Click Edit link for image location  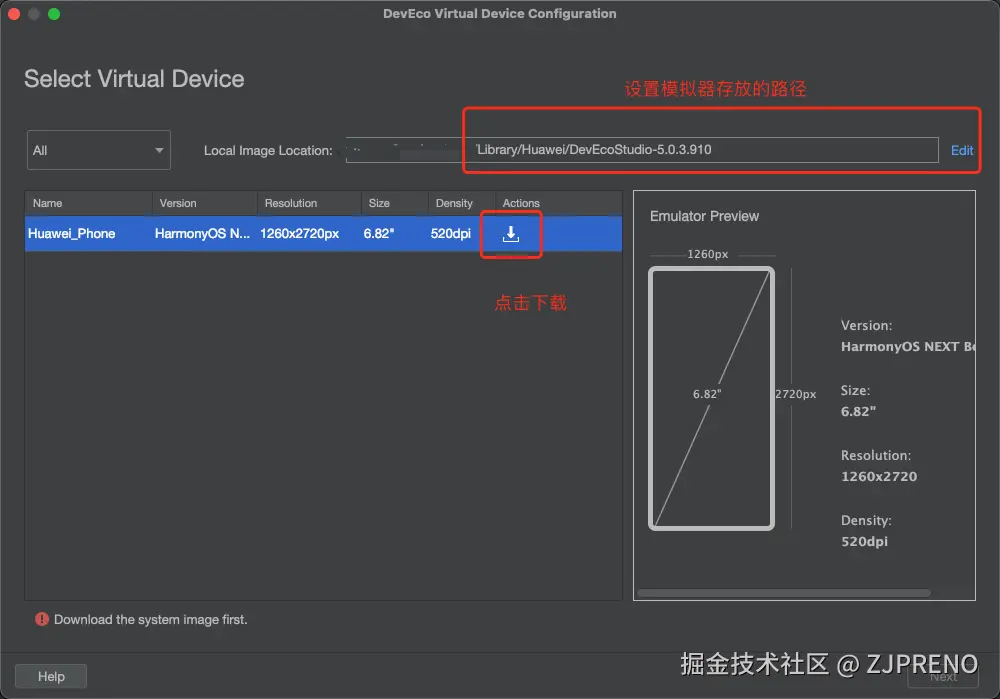click(962, 150)
